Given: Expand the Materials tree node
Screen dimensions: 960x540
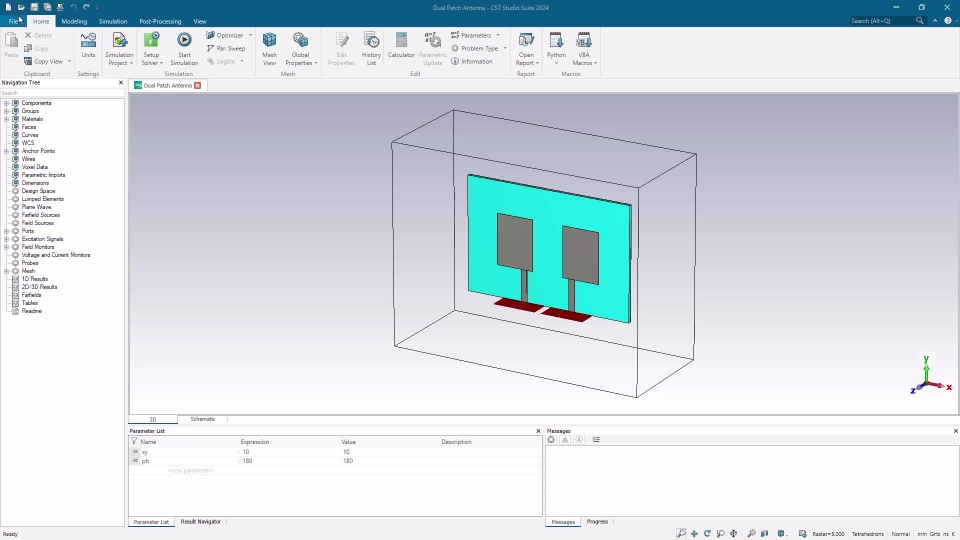Looking at the screenshot, I should (x=6, y=119).
